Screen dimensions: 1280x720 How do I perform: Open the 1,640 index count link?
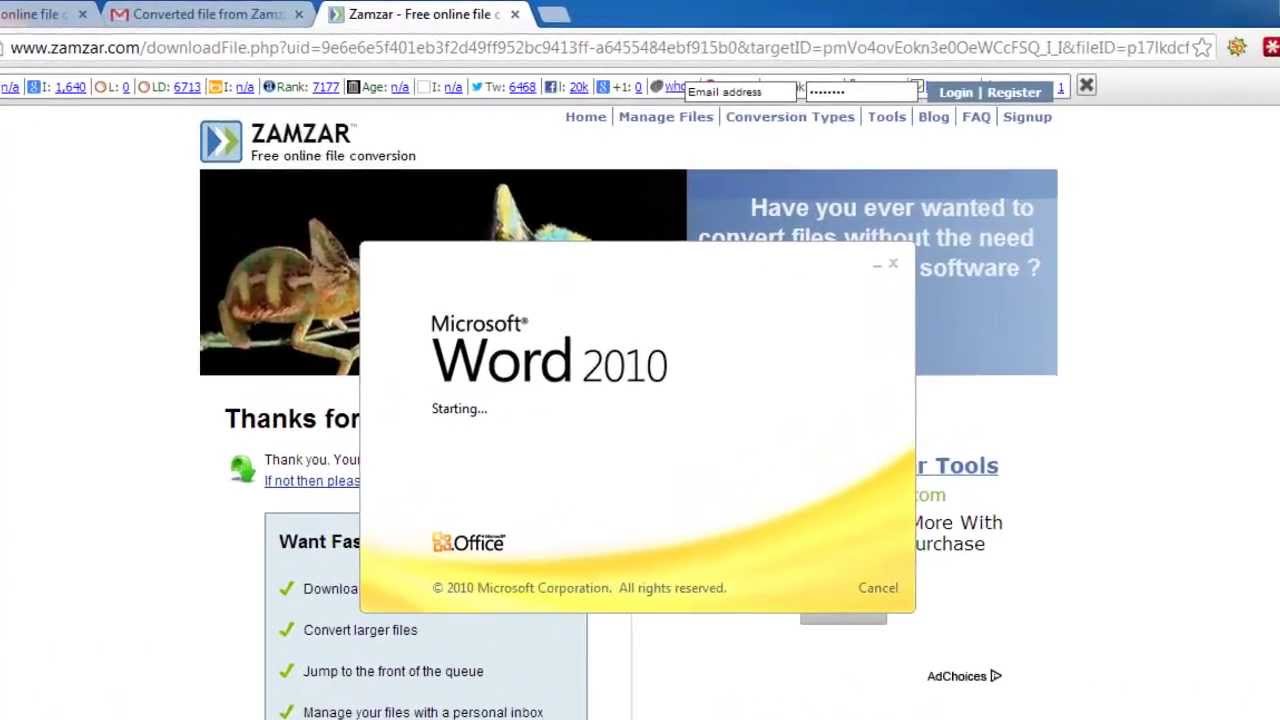coord(70,87)
